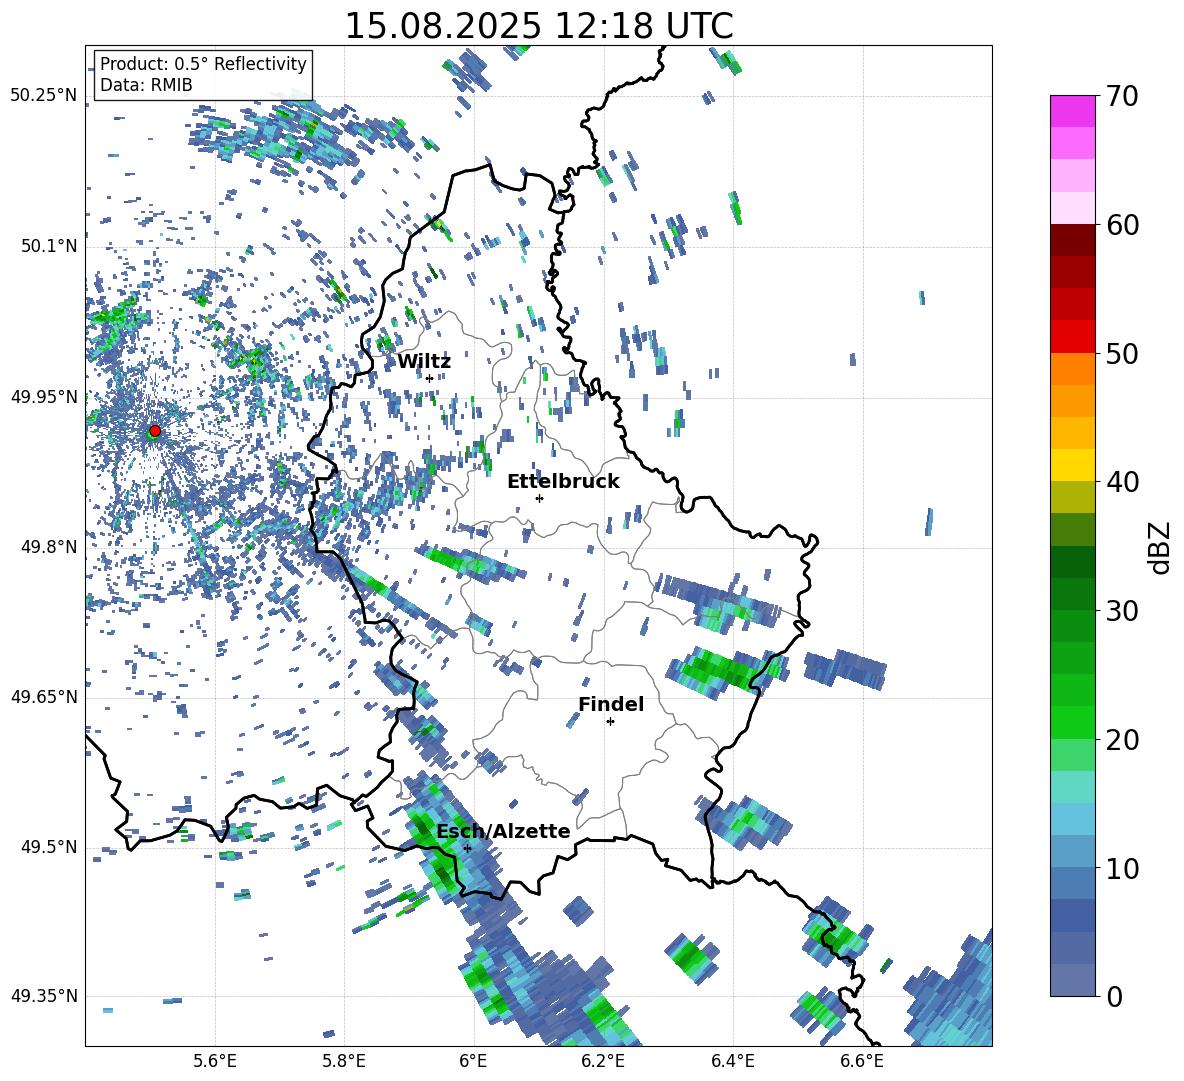Click the 50.25°N latitude label

44,96
